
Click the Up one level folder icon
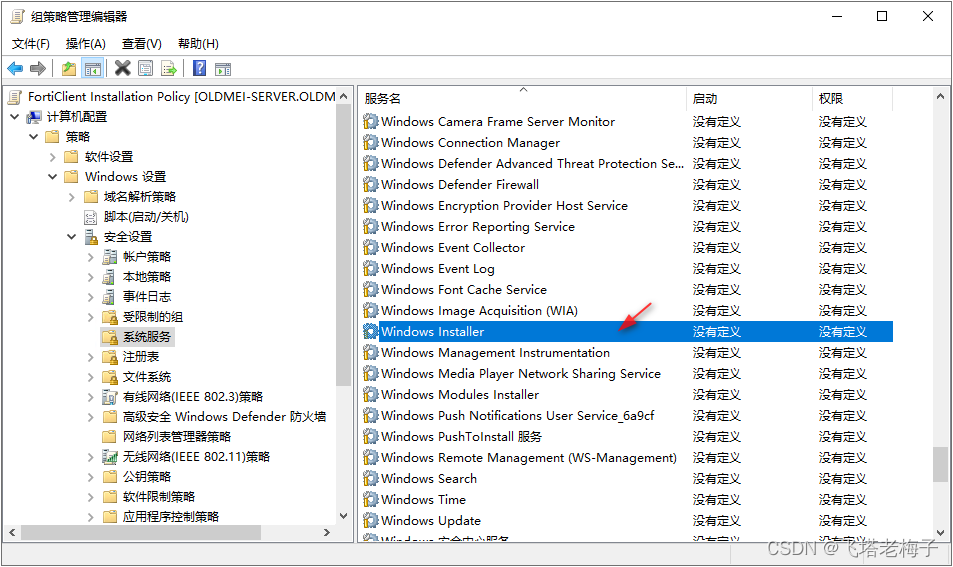[x=69, y=69]
